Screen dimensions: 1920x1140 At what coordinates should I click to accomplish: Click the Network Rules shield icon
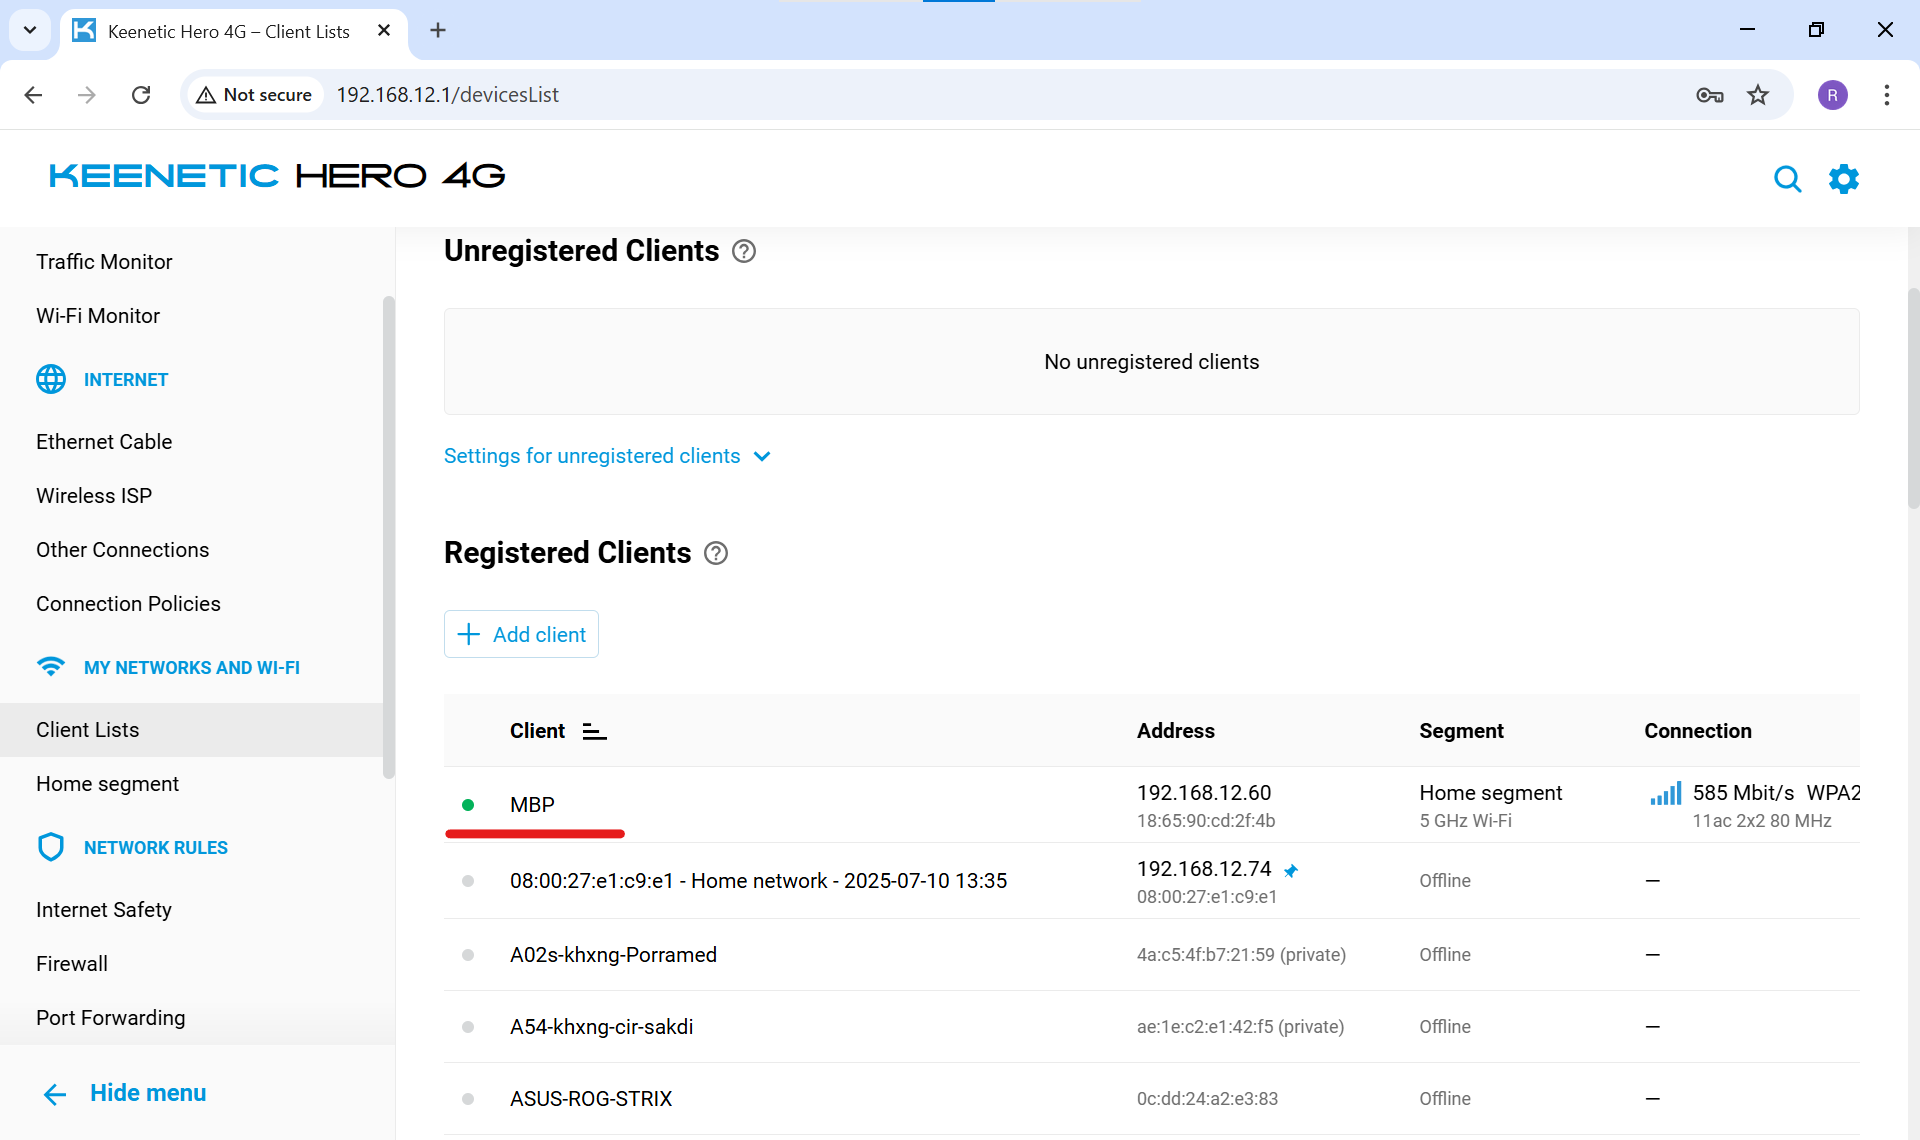click(51, 847)
